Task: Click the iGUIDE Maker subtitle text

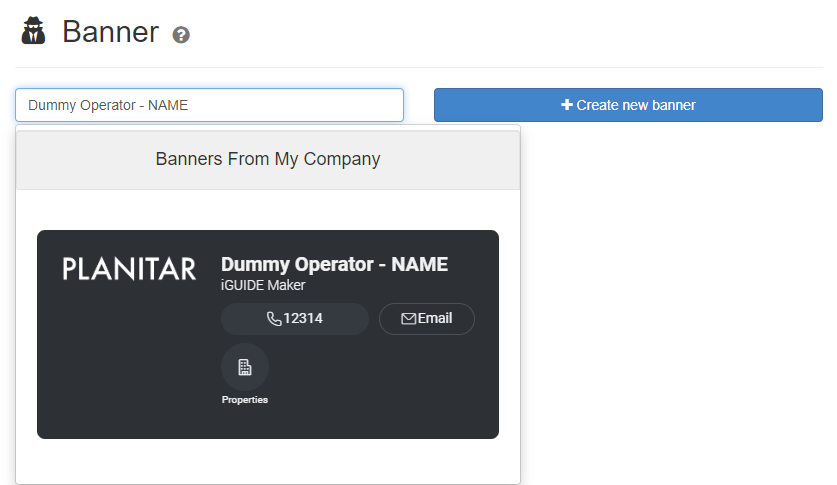Action: (263, 285)
